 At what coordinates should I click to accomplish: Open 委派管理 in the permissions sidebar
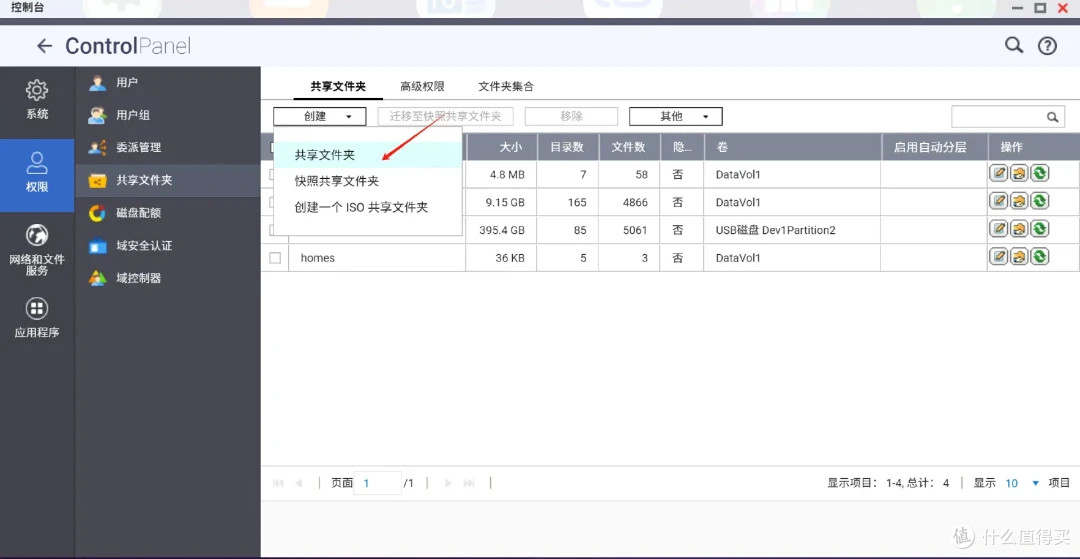[167, 147]
